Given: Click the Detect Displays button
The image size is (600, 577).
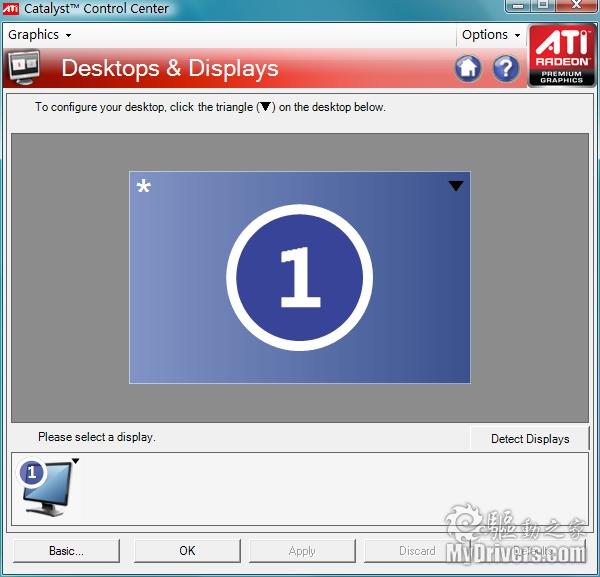Looking at the screenshot, I should coord(530,438).
